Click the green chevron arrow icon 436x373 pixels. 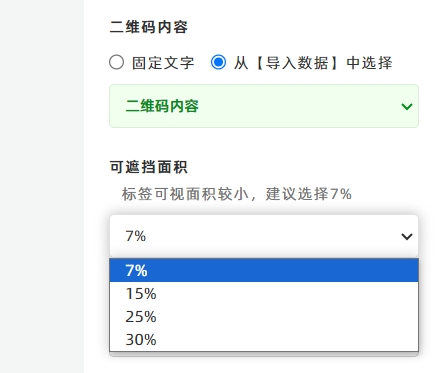click(407, 107)
